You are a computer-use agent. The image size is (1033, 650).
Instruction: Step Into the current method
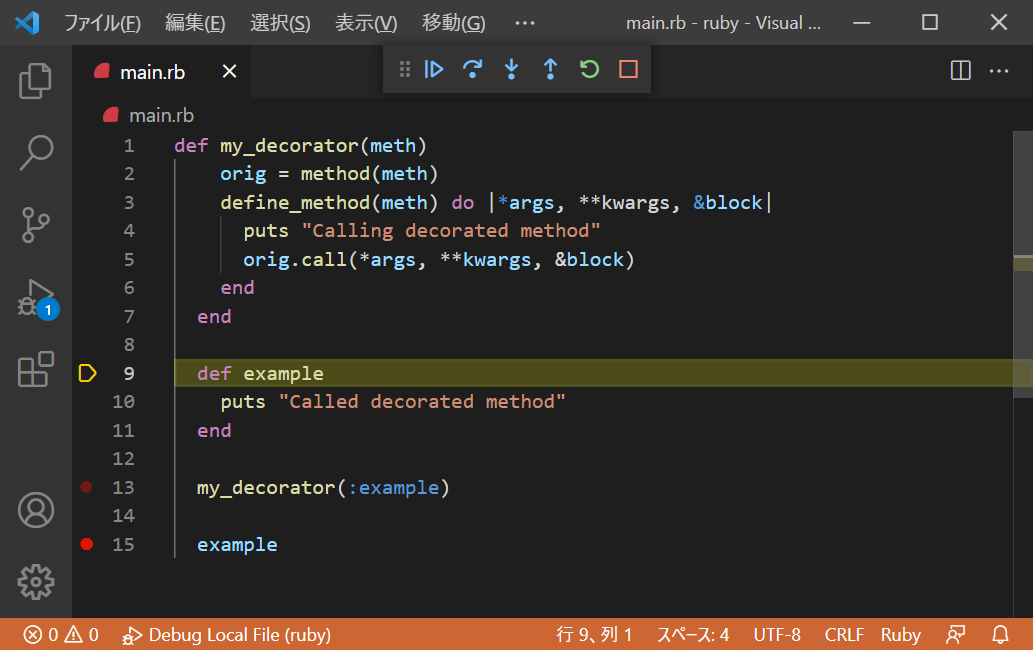point(511,69)
